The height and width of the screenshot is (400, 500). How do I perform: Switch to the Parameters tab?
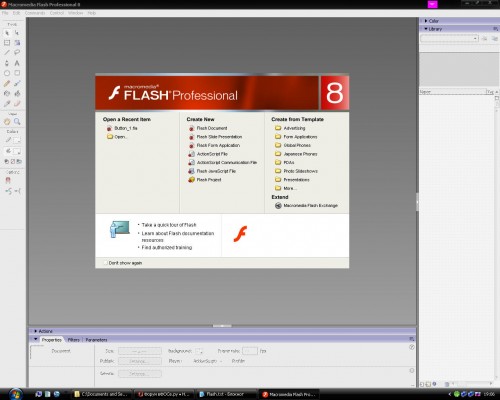pyautogui.click(x=96, y=340)
